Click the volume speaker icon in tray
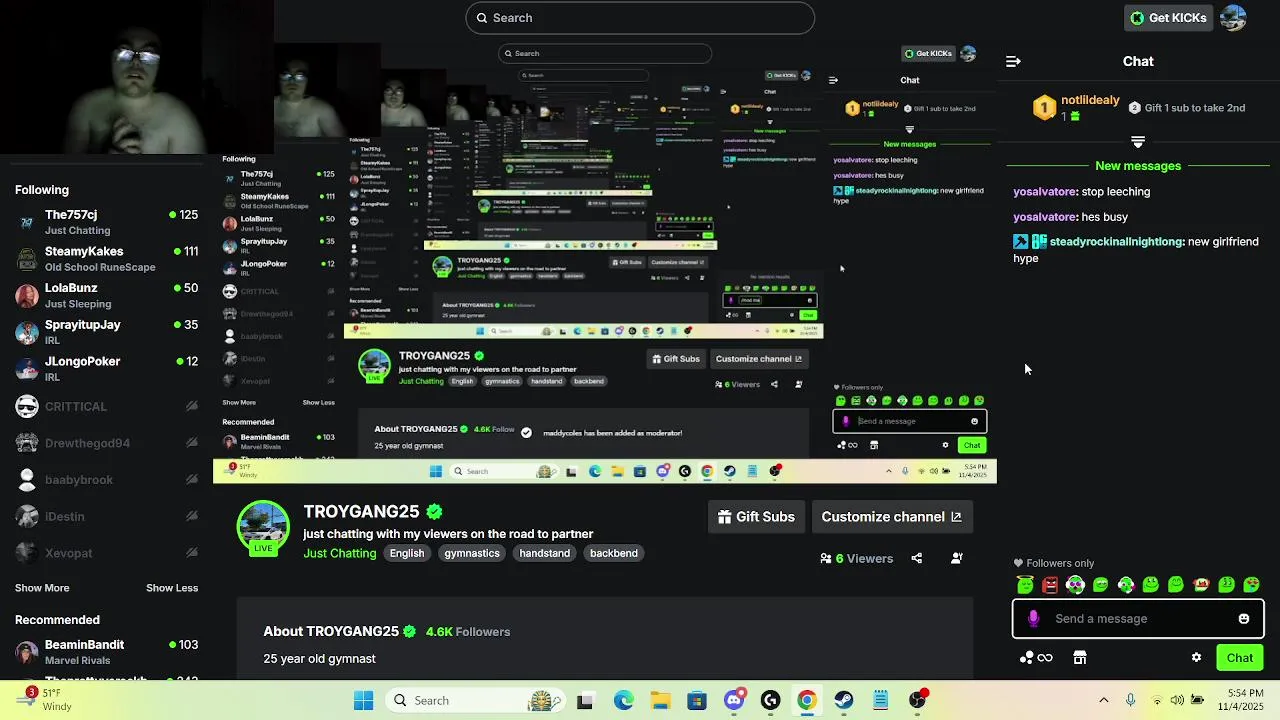This screenshot has height=720, width=1280. point(1177,701)
